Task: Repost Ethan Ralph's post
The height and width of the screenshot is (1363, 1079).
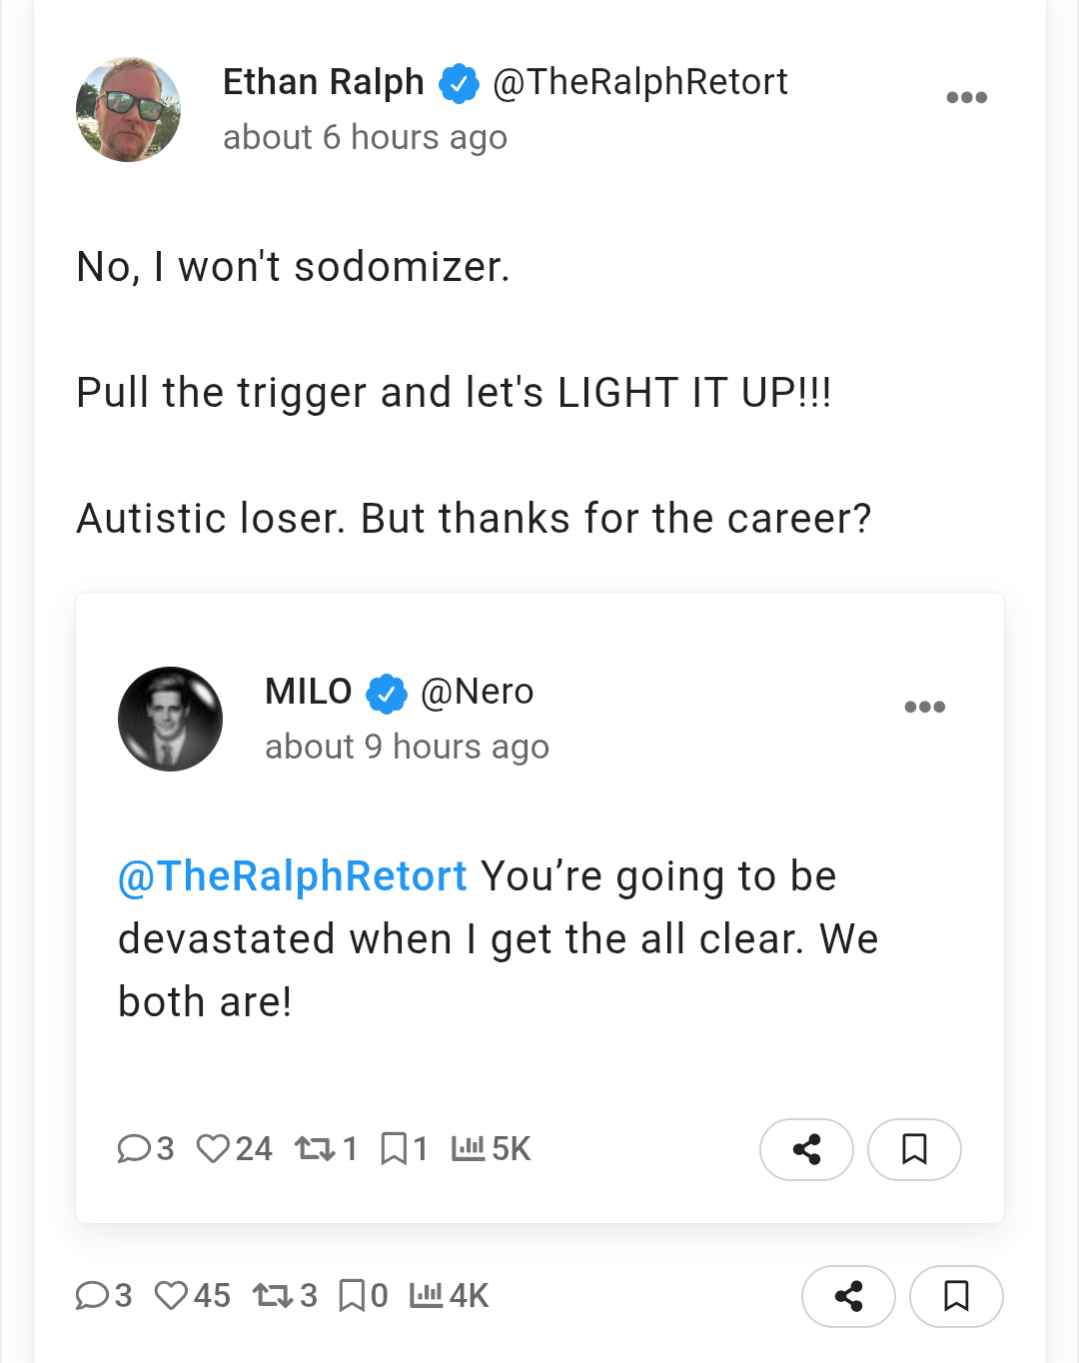Action: [x=272, y=1296]
